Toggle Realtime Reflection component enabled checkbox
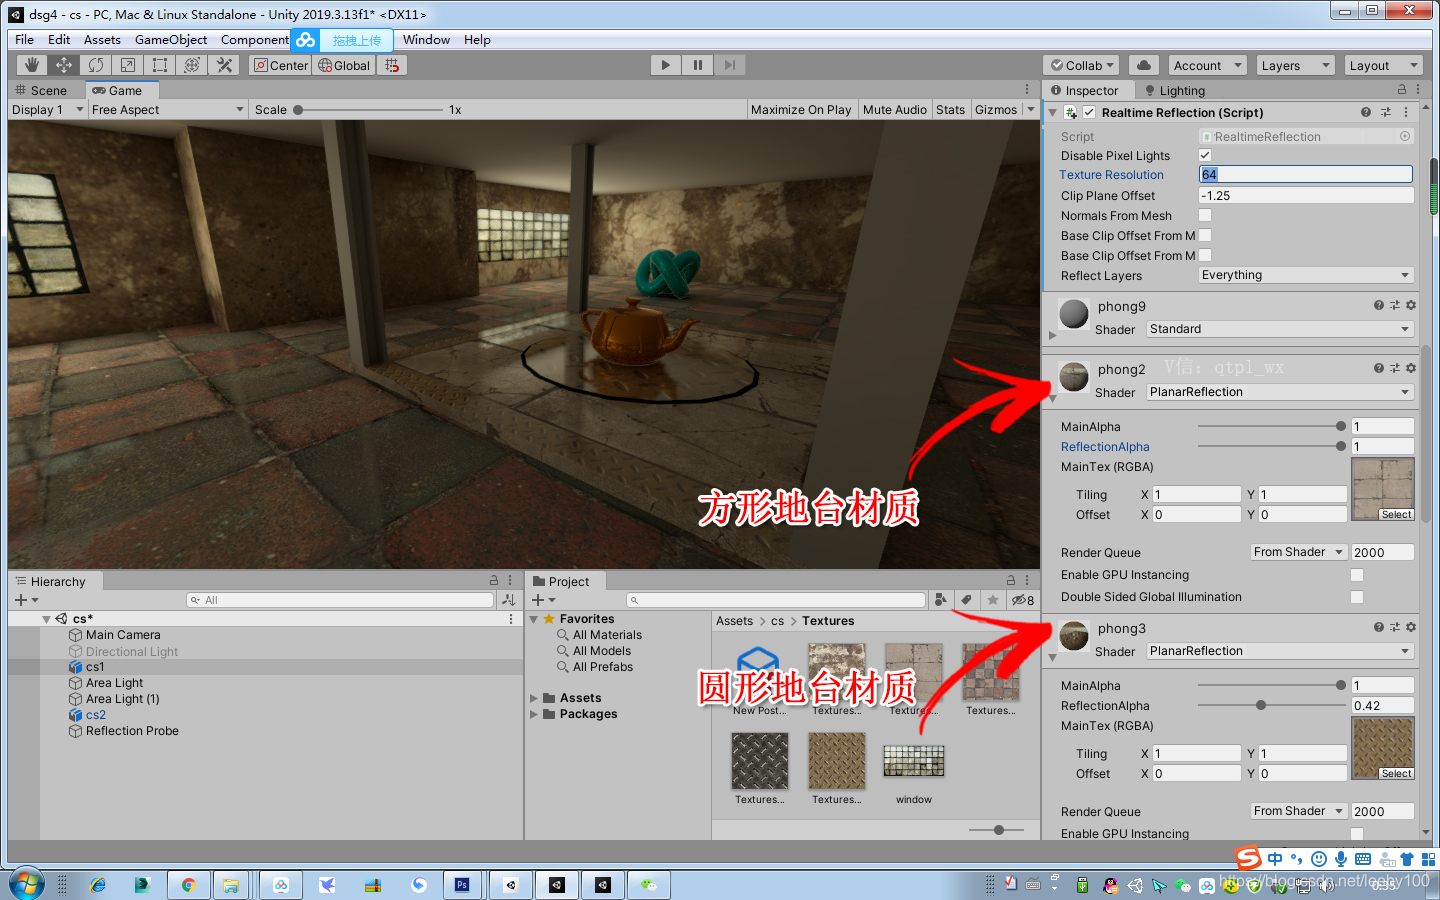This screenshot has width=1440, height=900. (1089, 112)
